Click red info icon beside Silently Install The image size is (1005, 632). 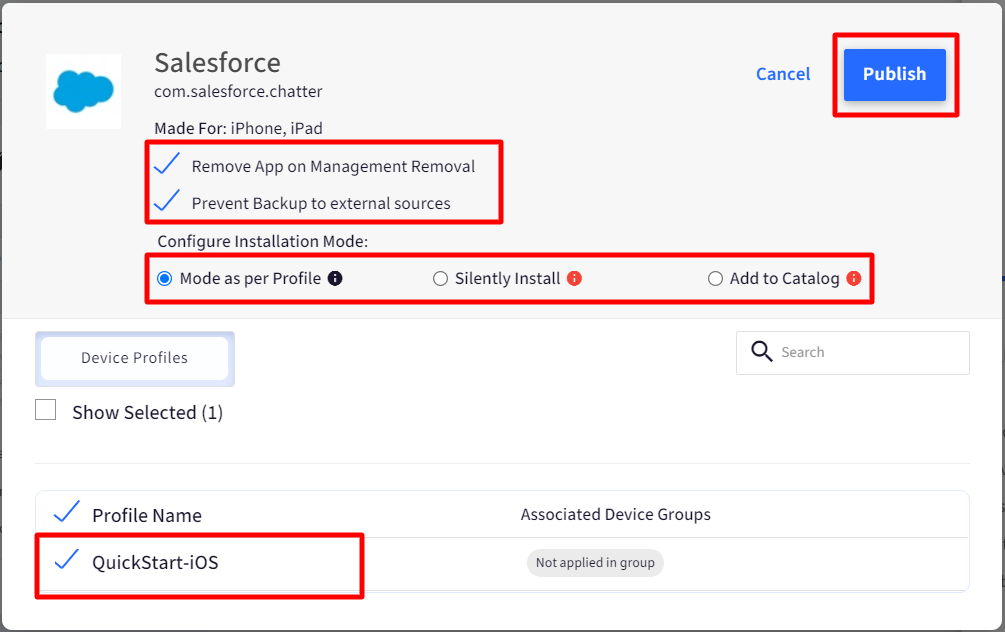tap(574, 279)
